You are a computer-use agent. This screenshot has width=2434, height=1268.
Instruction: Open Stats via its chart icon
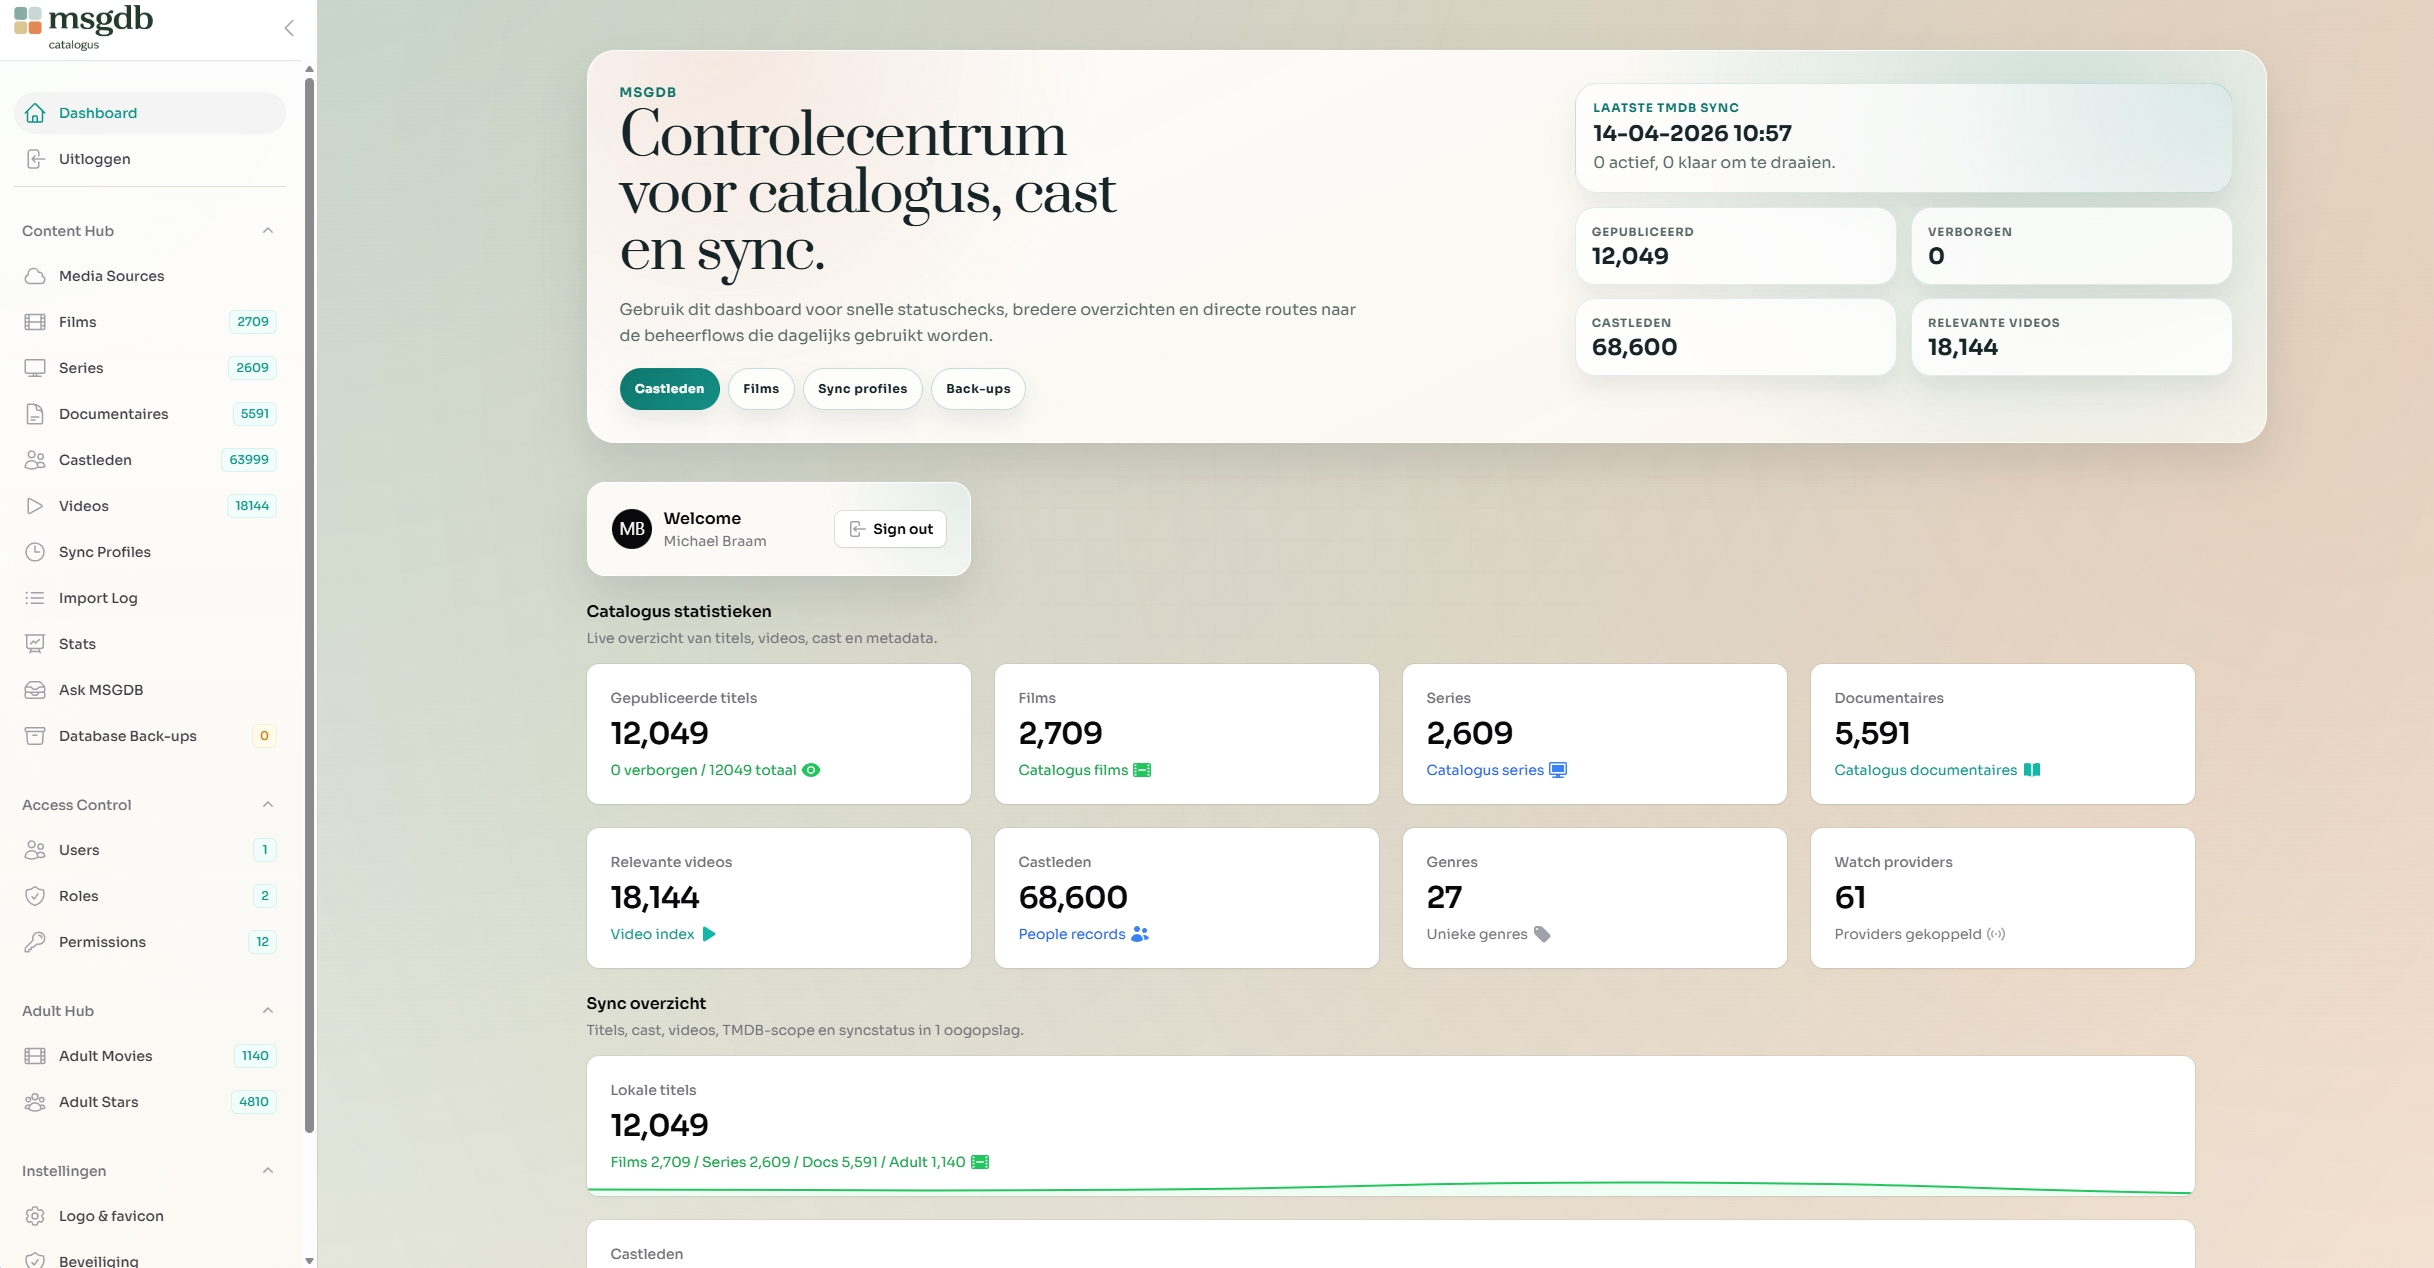(36, 643)
